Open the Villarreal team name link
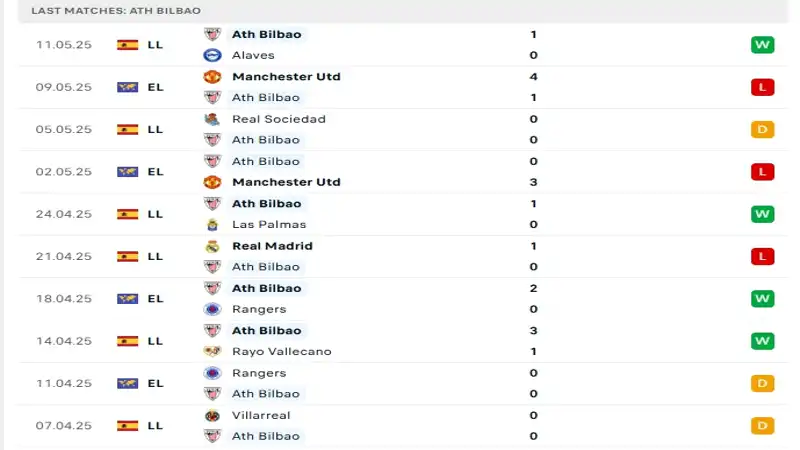 262,415
